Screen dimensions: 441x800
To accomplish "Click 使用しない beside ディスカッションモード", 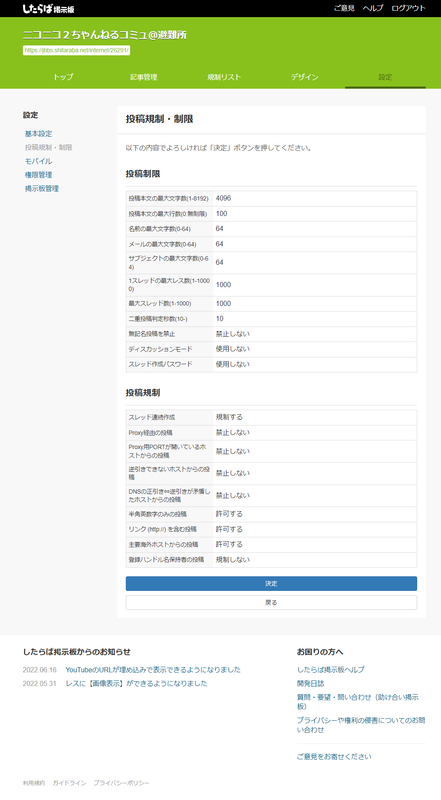I will pos(233,349).
